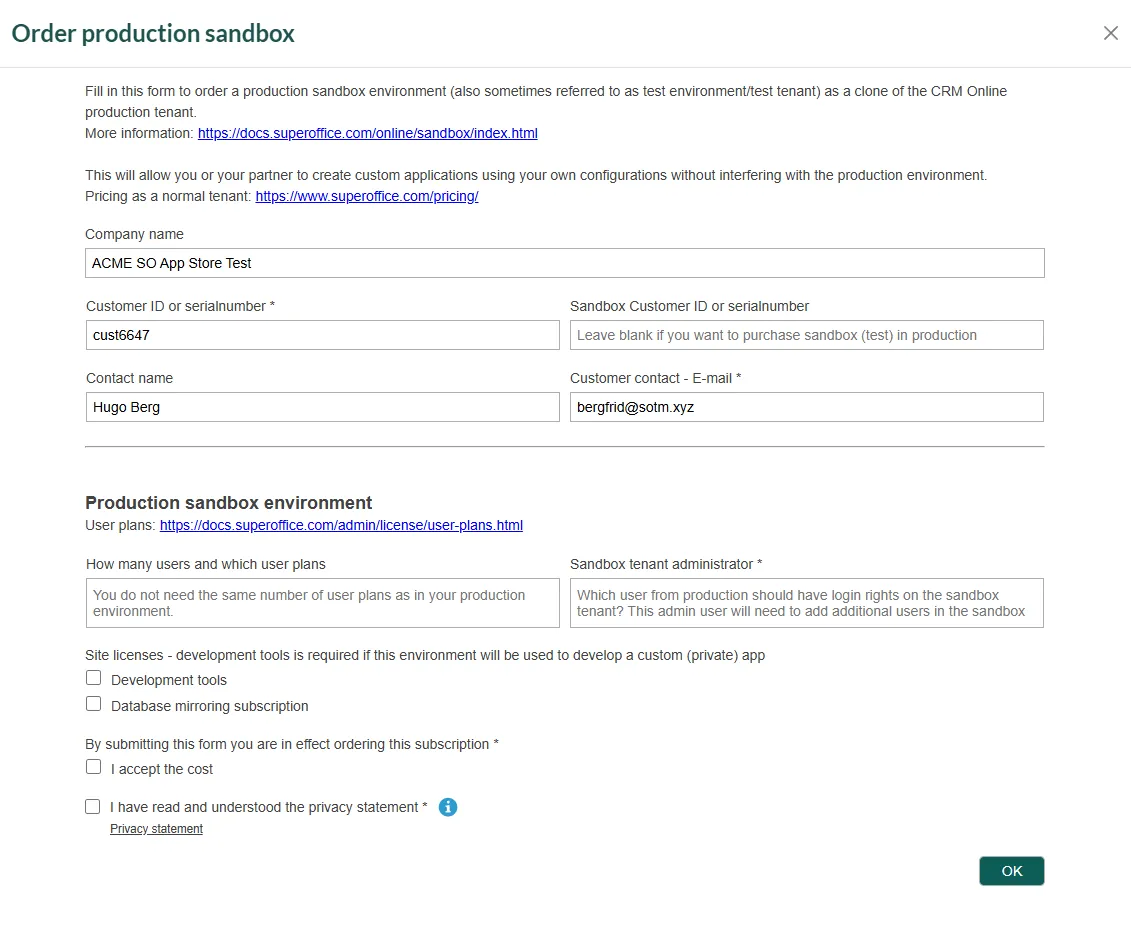Click the Production sandbox environment heading

228,503
